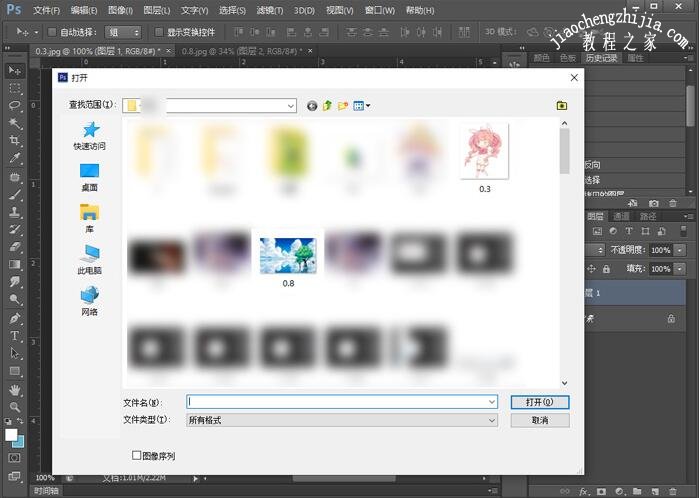Select the 0.3 image thumbnail

pyautogui.click(x=484, y=151)
